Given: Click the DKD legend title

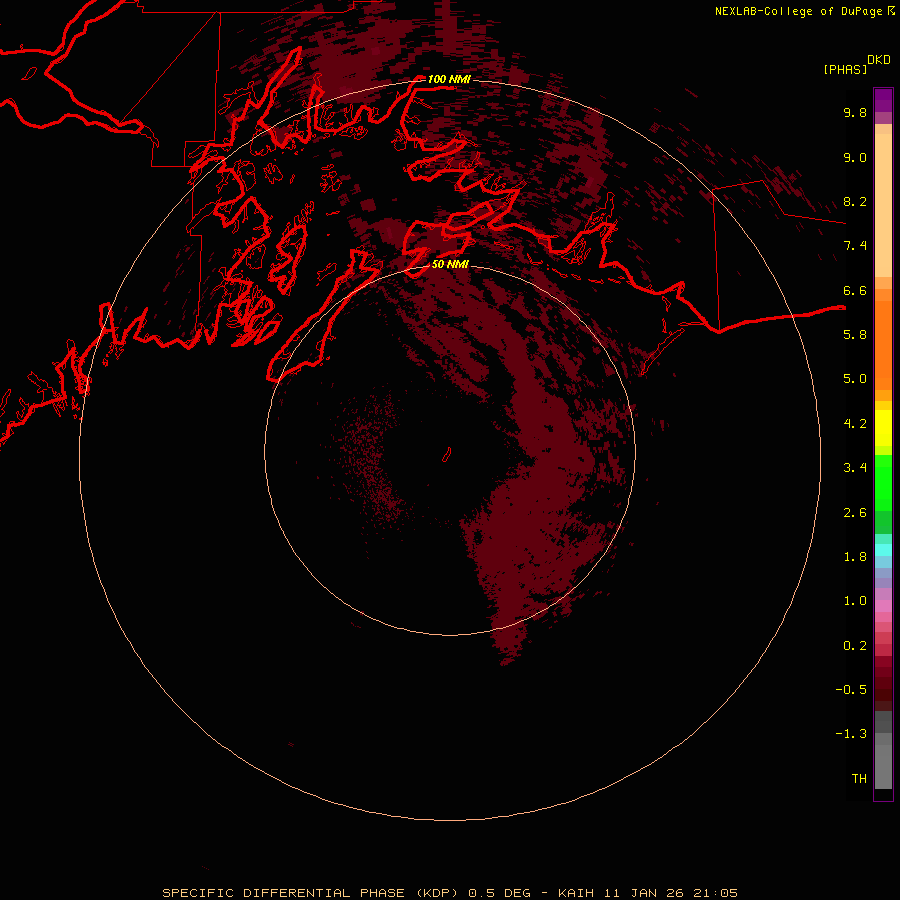Looking at the screenshot, I should (879, 60).
